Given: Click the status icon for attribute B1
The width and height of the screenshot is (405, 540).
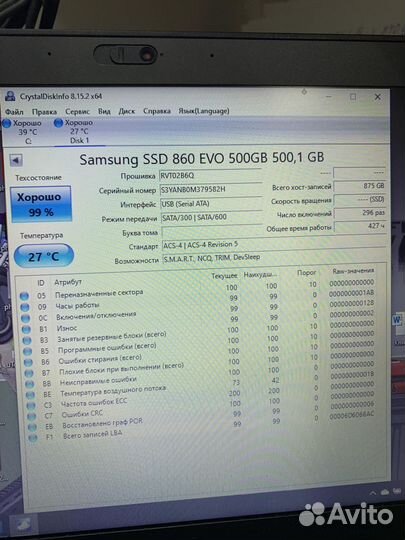Looking at the screenshot, I should coord(26,329).
